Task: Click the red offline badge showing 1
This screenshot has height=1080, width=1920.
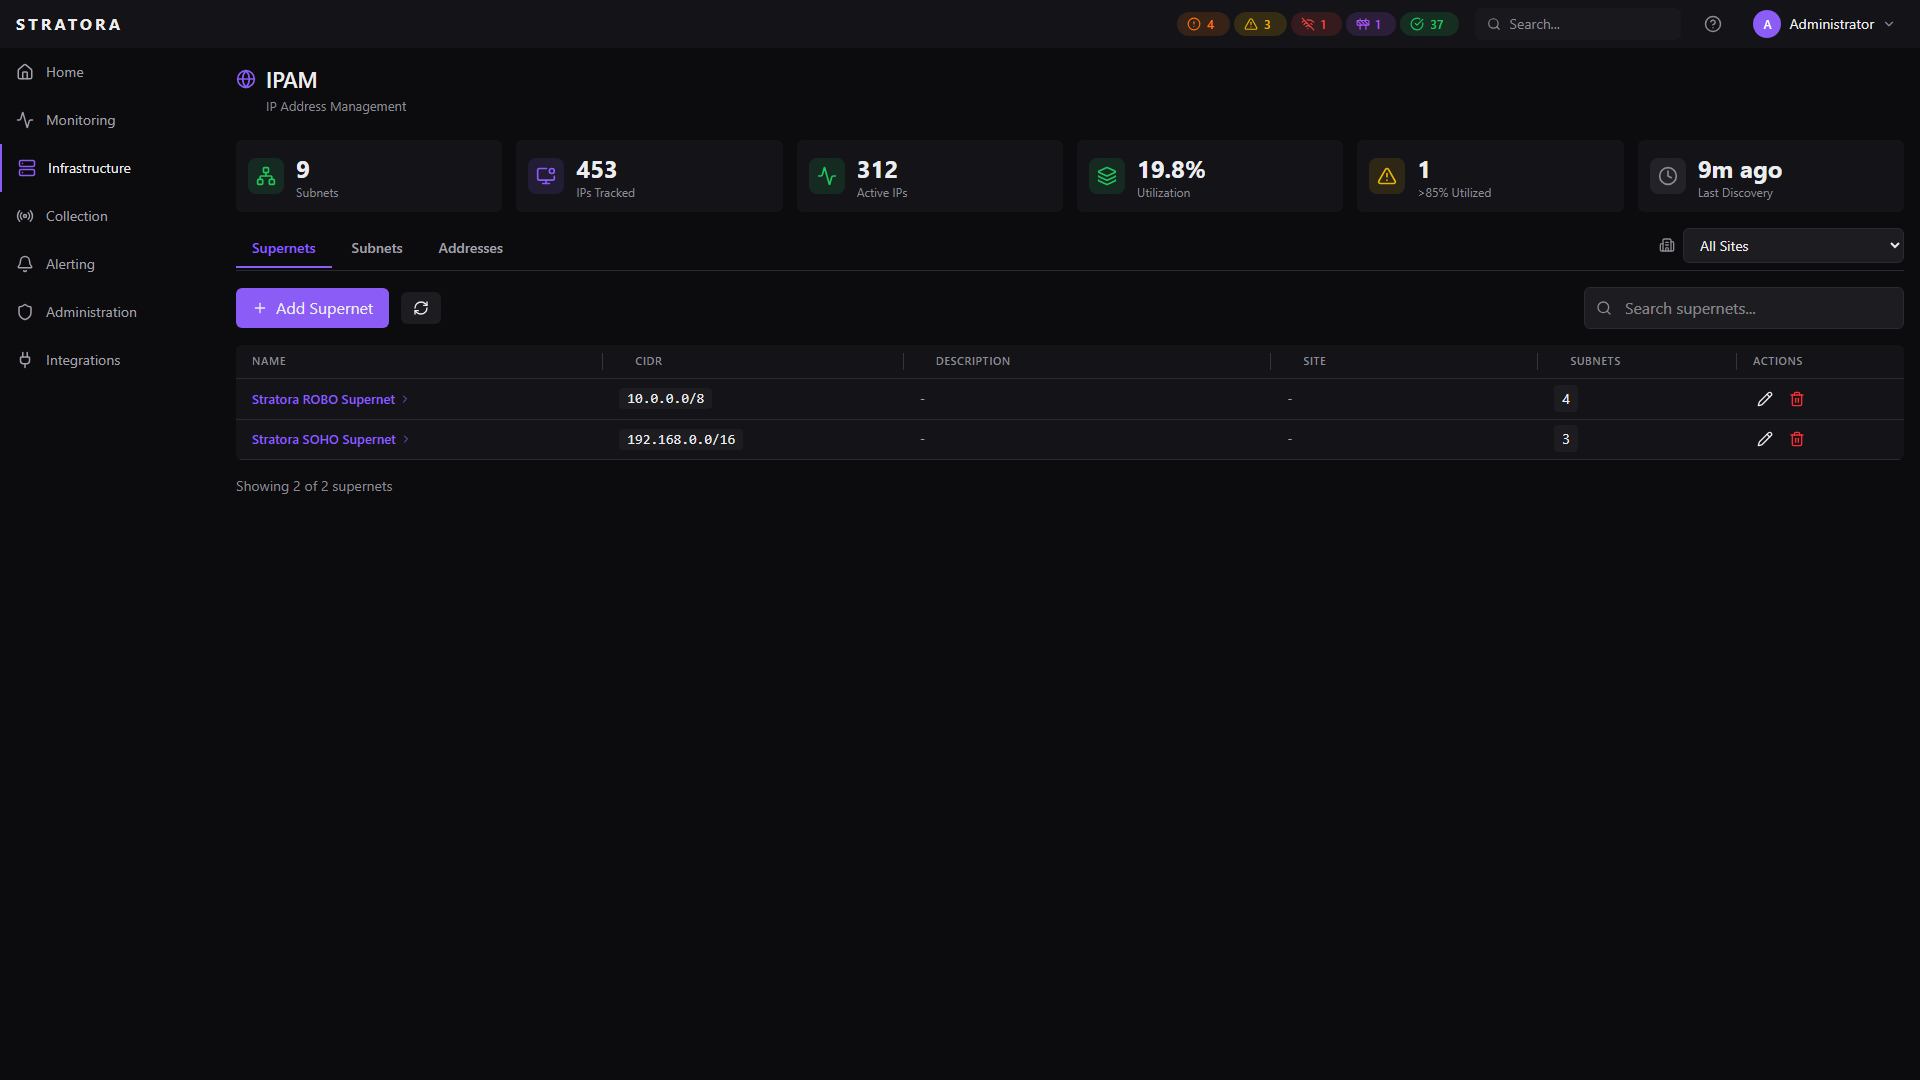Action: coord(1315,24)
